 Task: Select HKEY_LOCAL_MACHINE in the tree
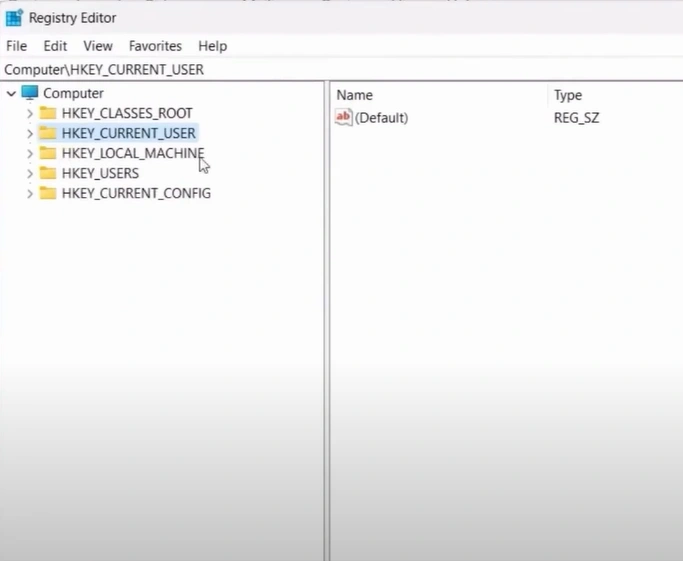click(133, 153)
